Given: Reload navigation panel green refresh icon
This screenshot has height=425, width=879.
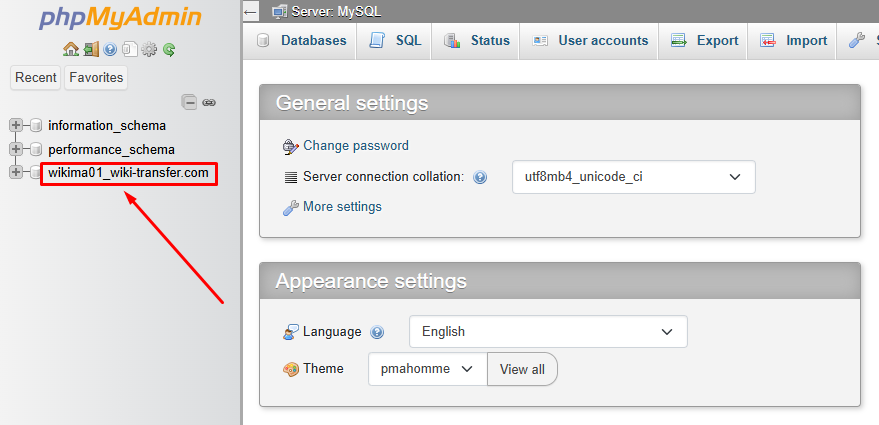Looking at the screenshot, I should click(169, 50).
